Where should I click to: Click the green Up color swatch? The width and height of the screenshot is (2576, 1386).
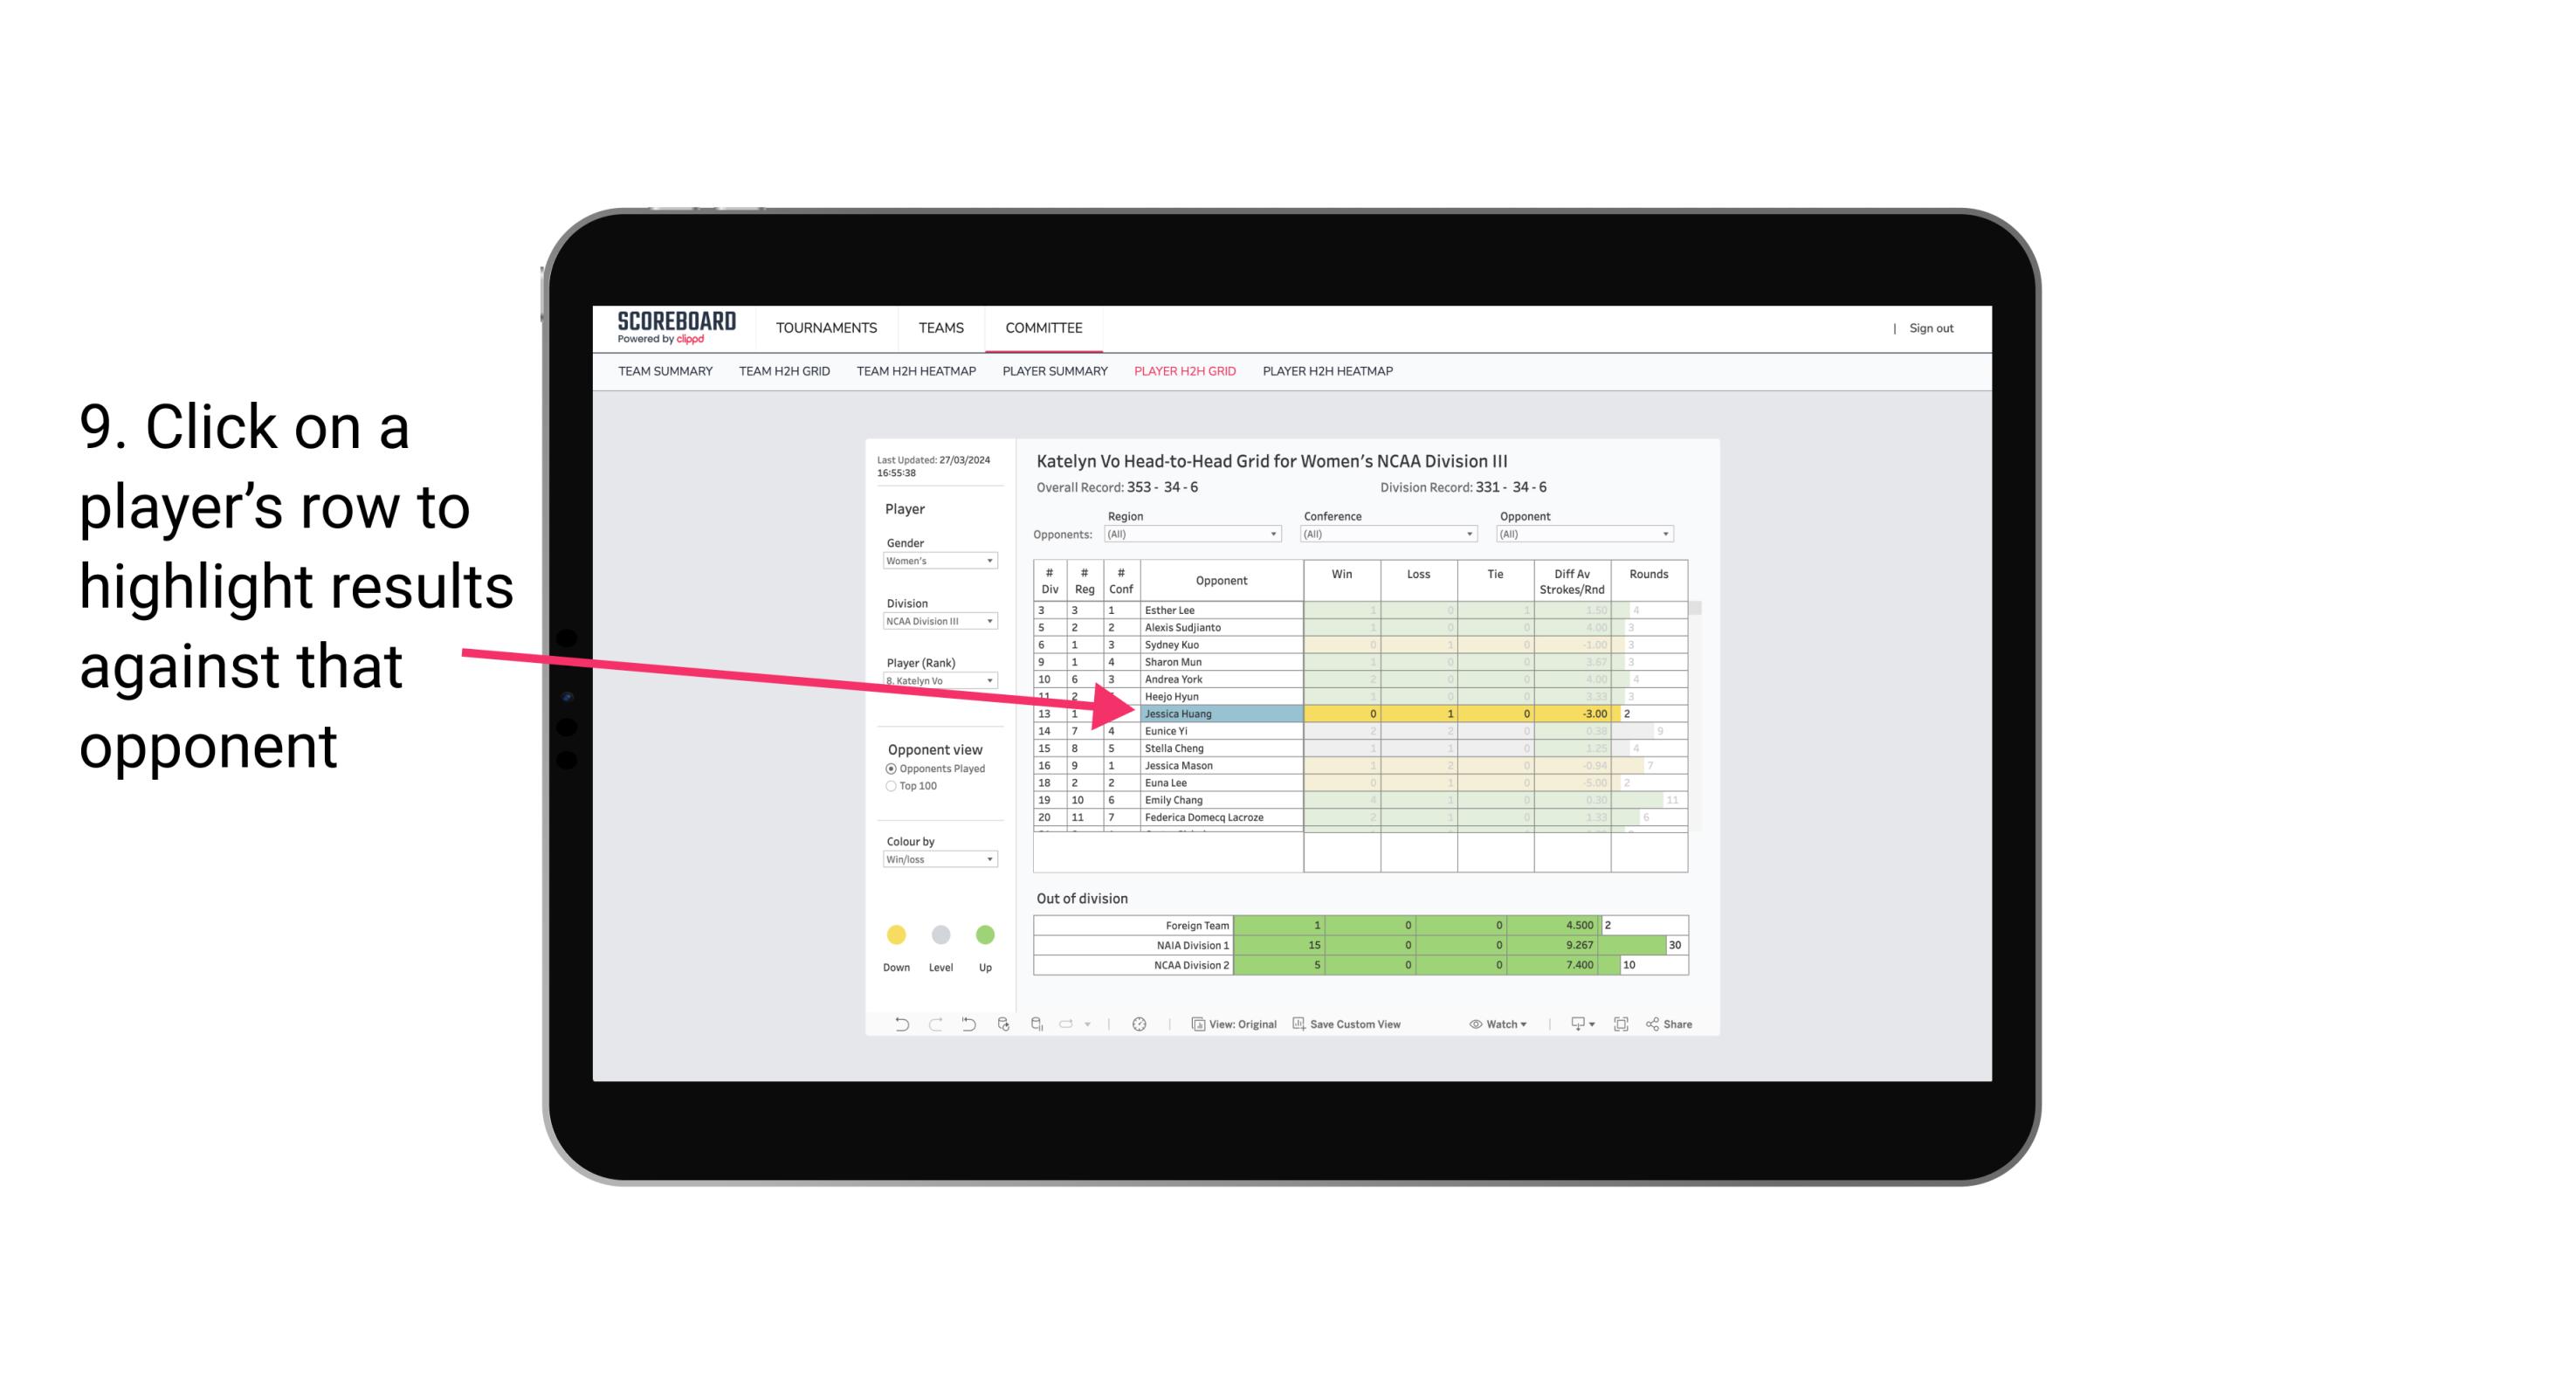tap(984, 934)
